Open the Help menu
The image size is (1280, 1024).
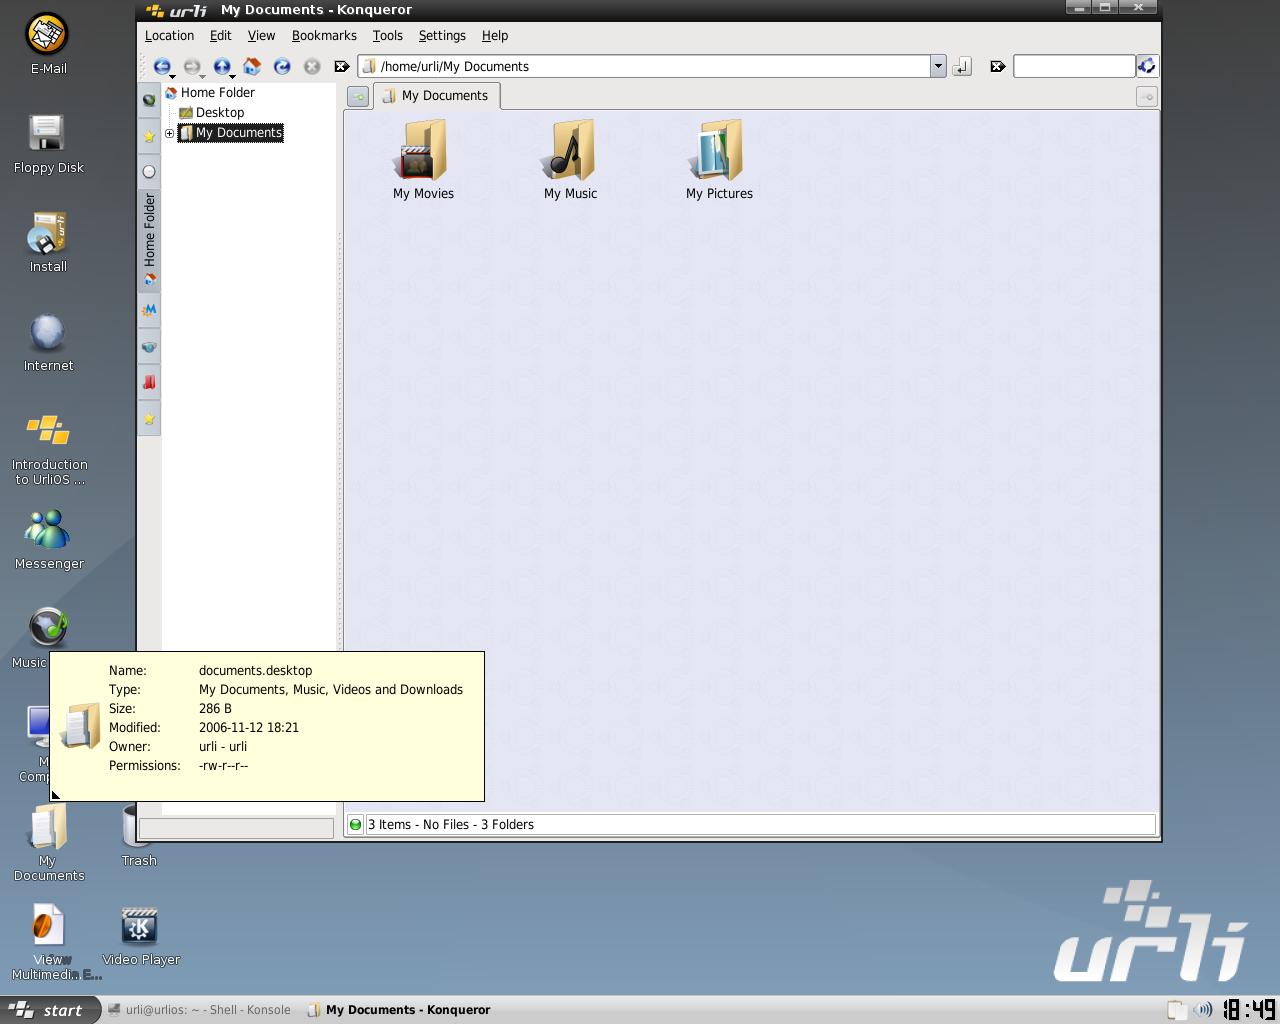(x=495, y=35)
